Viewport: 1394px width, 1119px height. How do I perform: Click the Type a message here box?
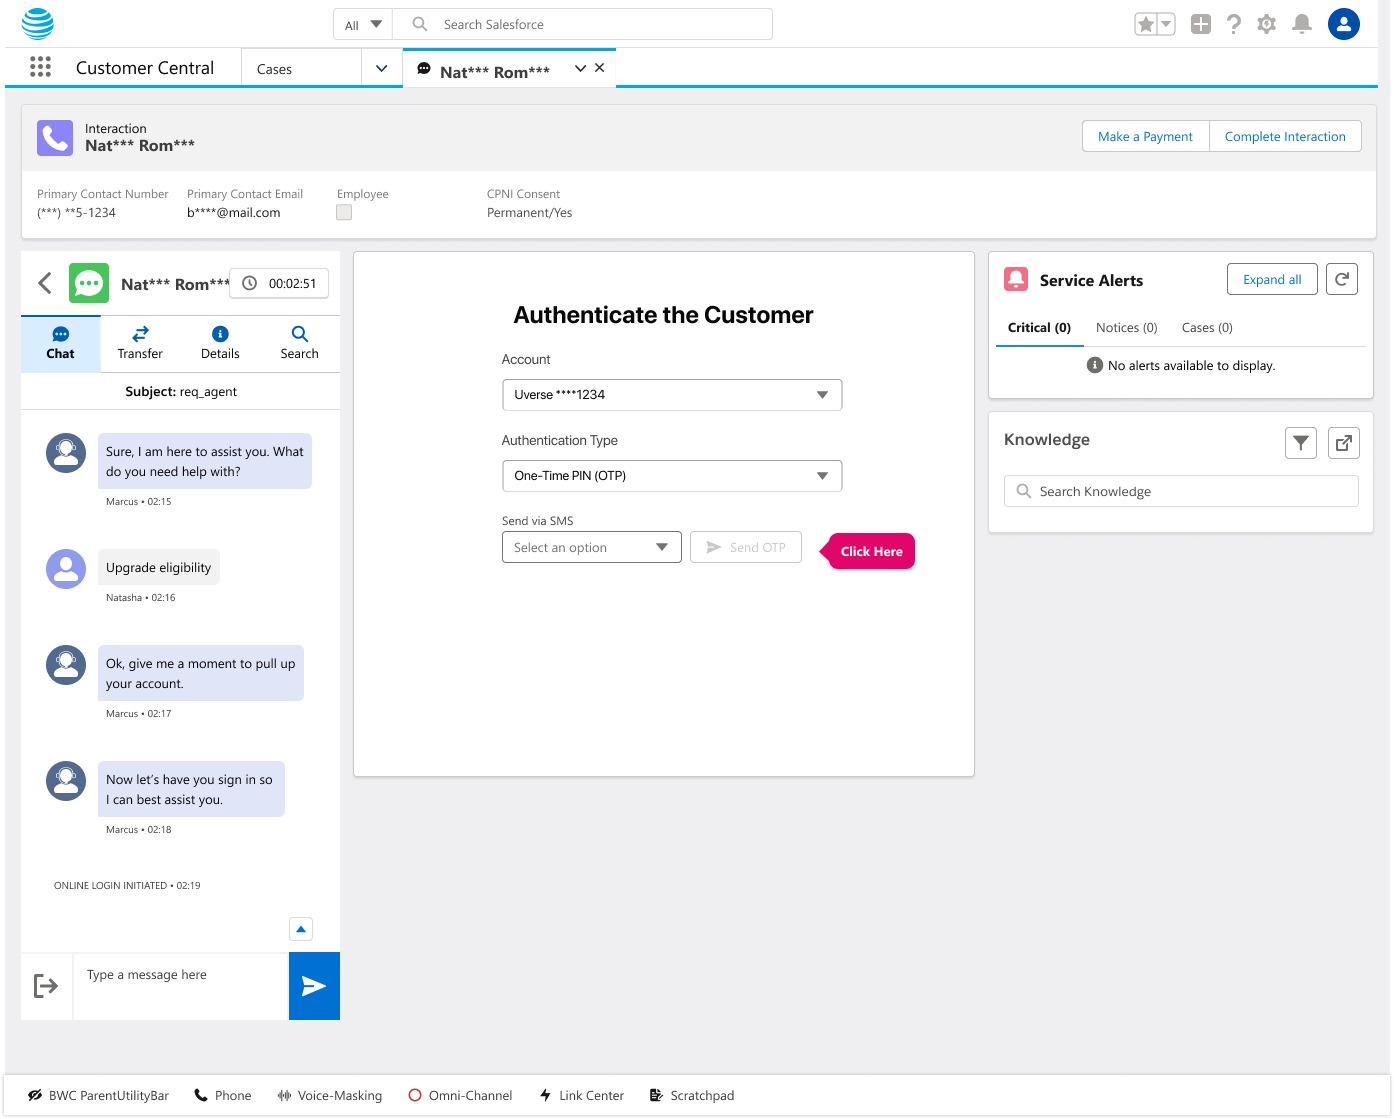pyautogui.click(x=181, y=986)
